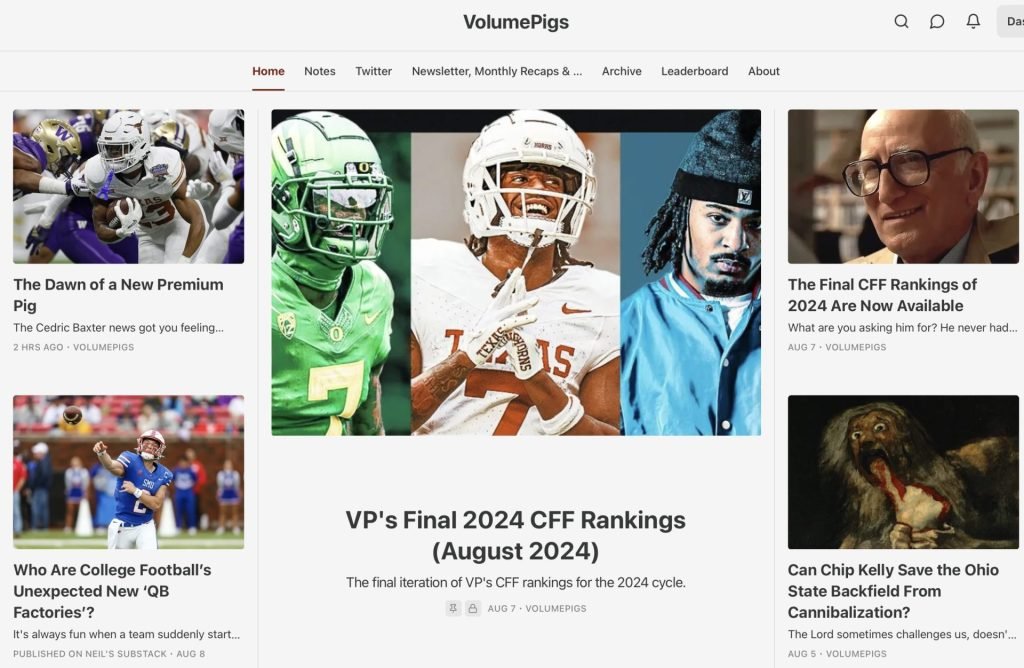Screen dimensions: 1024x668
Task: Click the pin icon under featured post
Action: (x=453, y=608)
